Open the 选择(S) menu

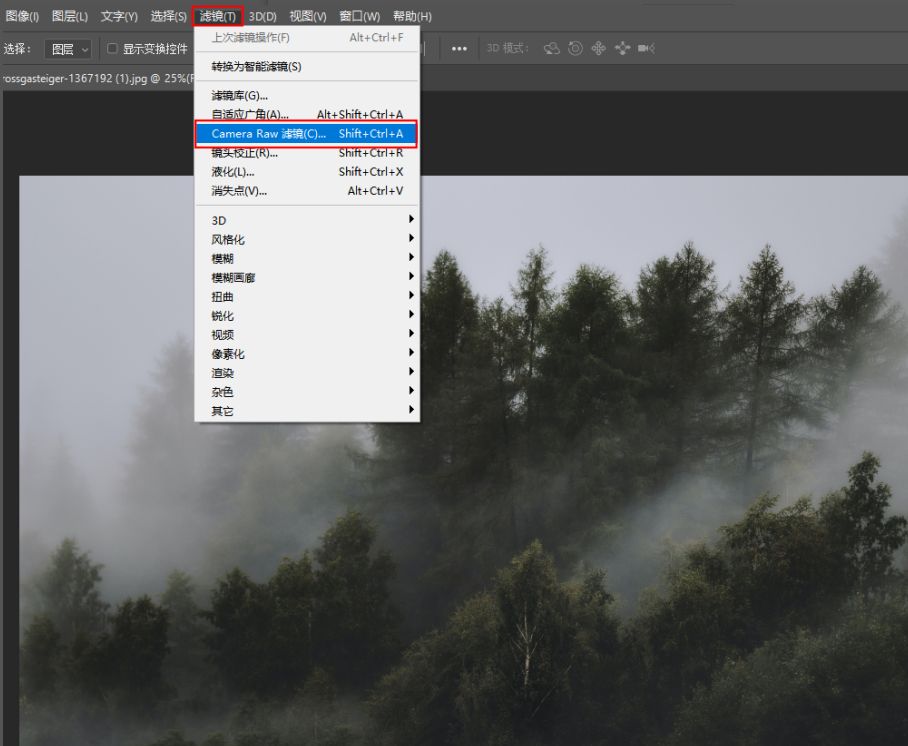(x=169, y=16)
